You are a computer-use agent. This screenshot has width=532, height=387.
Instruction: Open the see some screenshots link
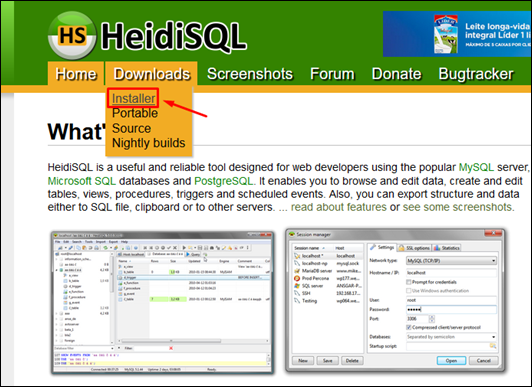(458, 207)
